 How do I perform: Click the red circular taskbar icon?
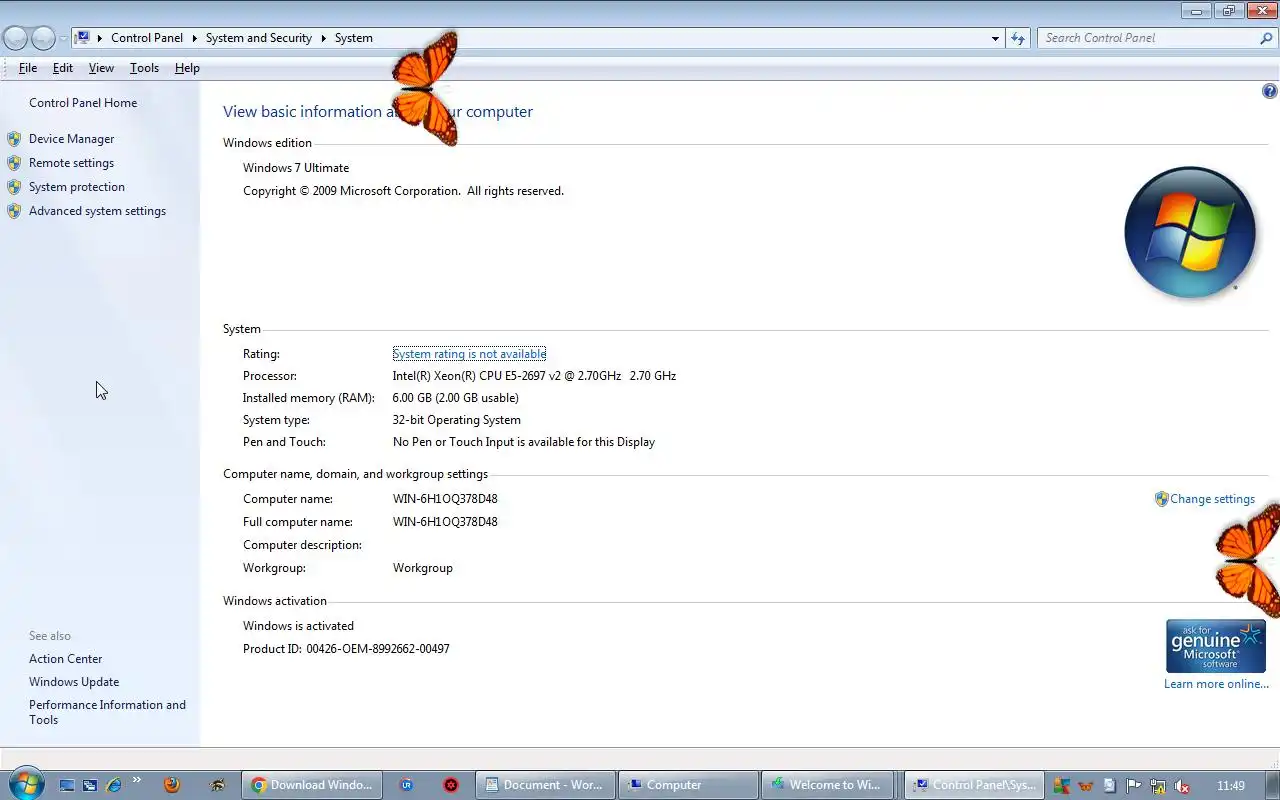click(x=451, y=785)
